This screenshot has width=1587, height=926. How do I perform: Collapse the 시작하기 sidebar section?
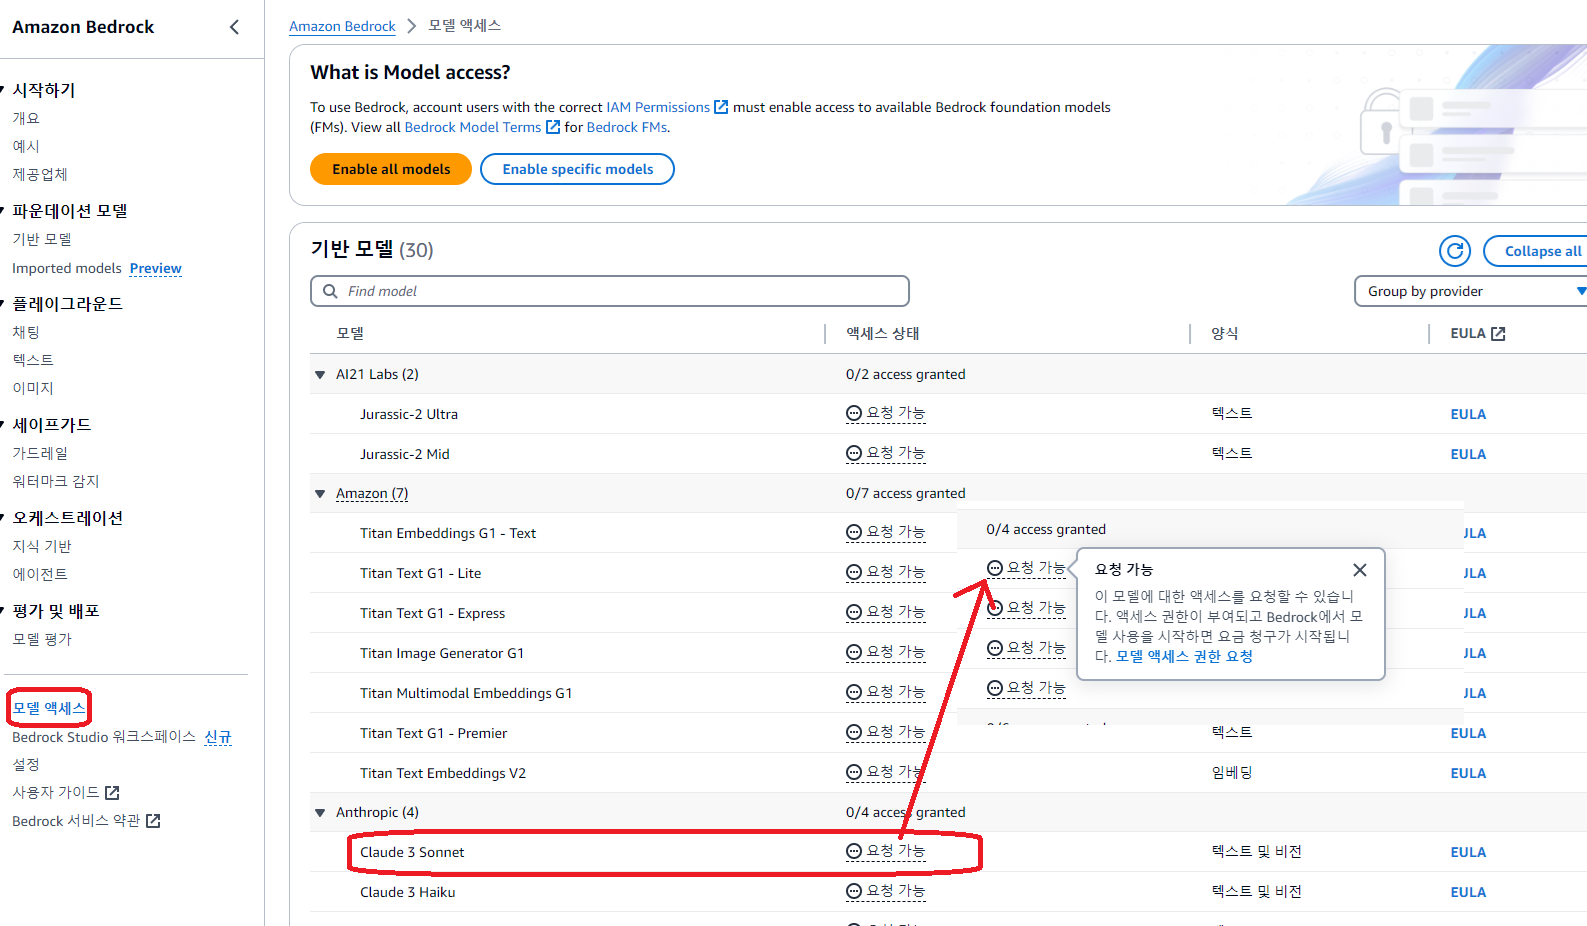3,90
